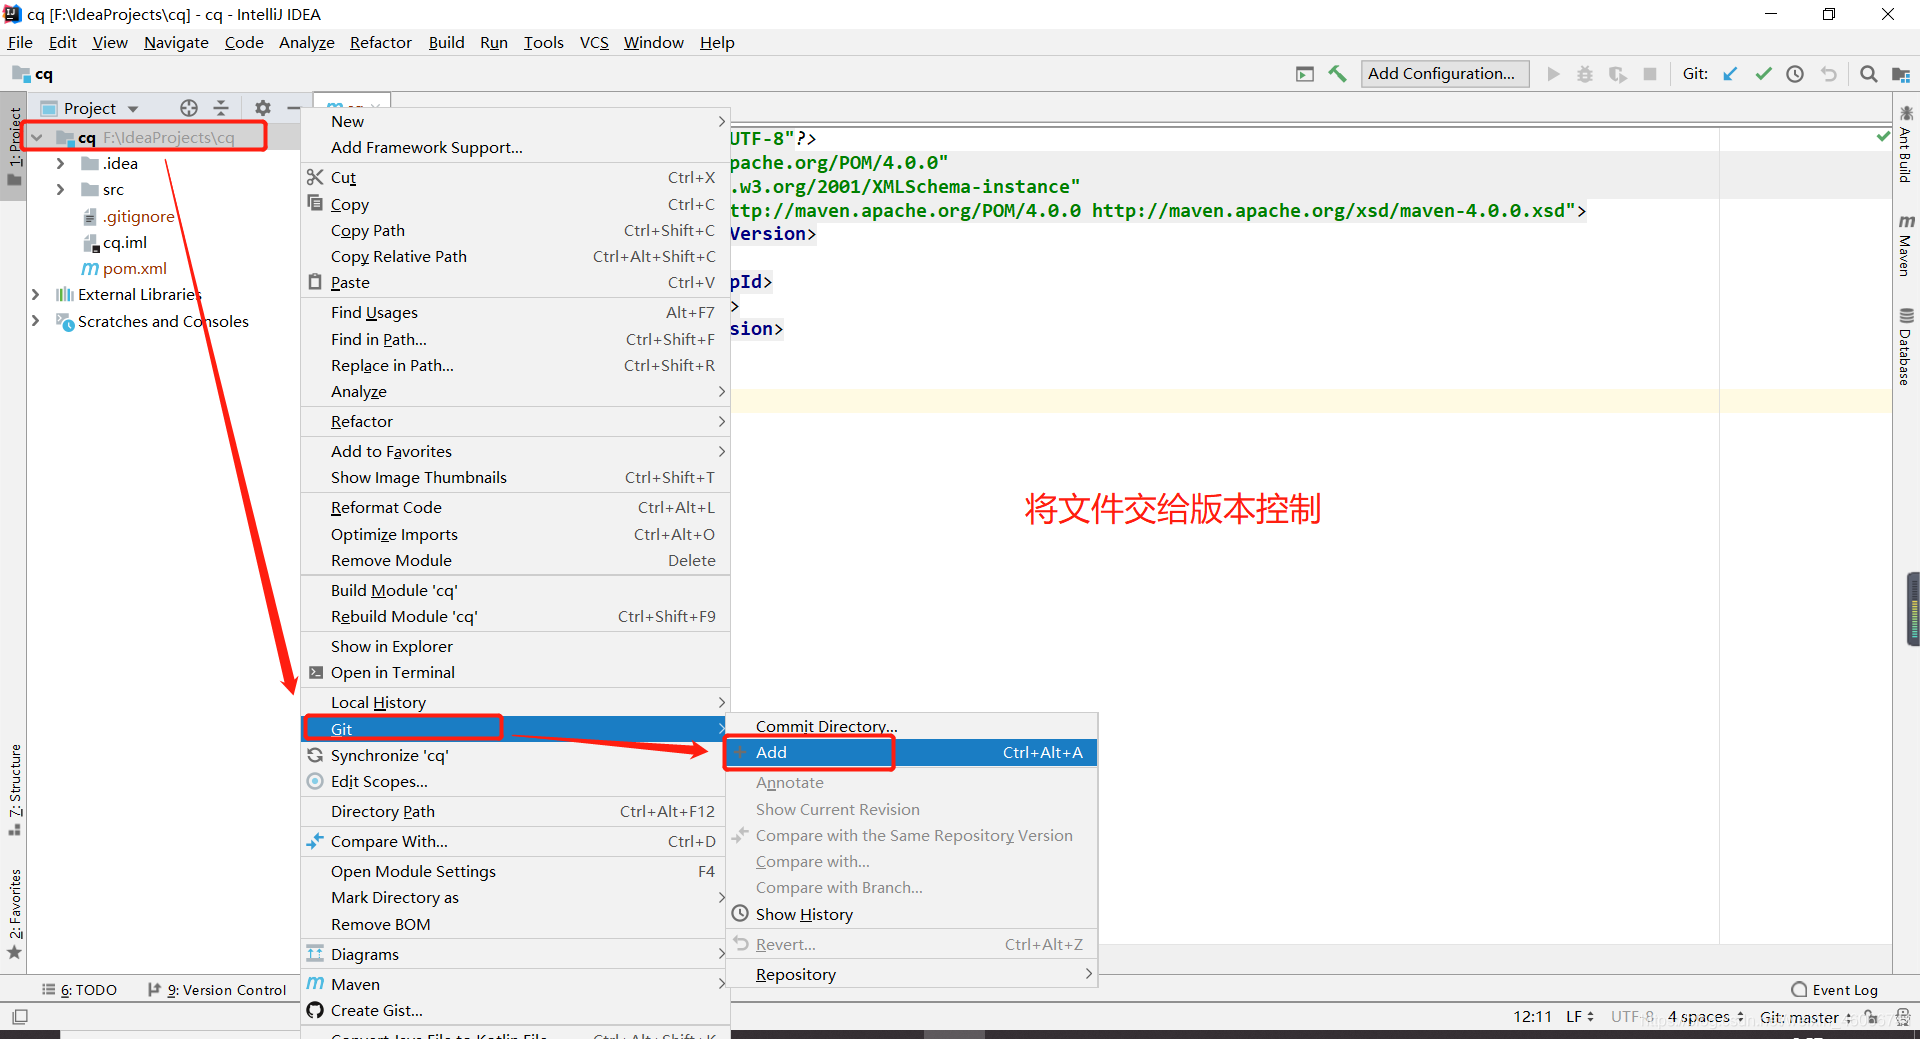Open the Version Control tool window
1920x1039 pixels.
click(217, 990)
